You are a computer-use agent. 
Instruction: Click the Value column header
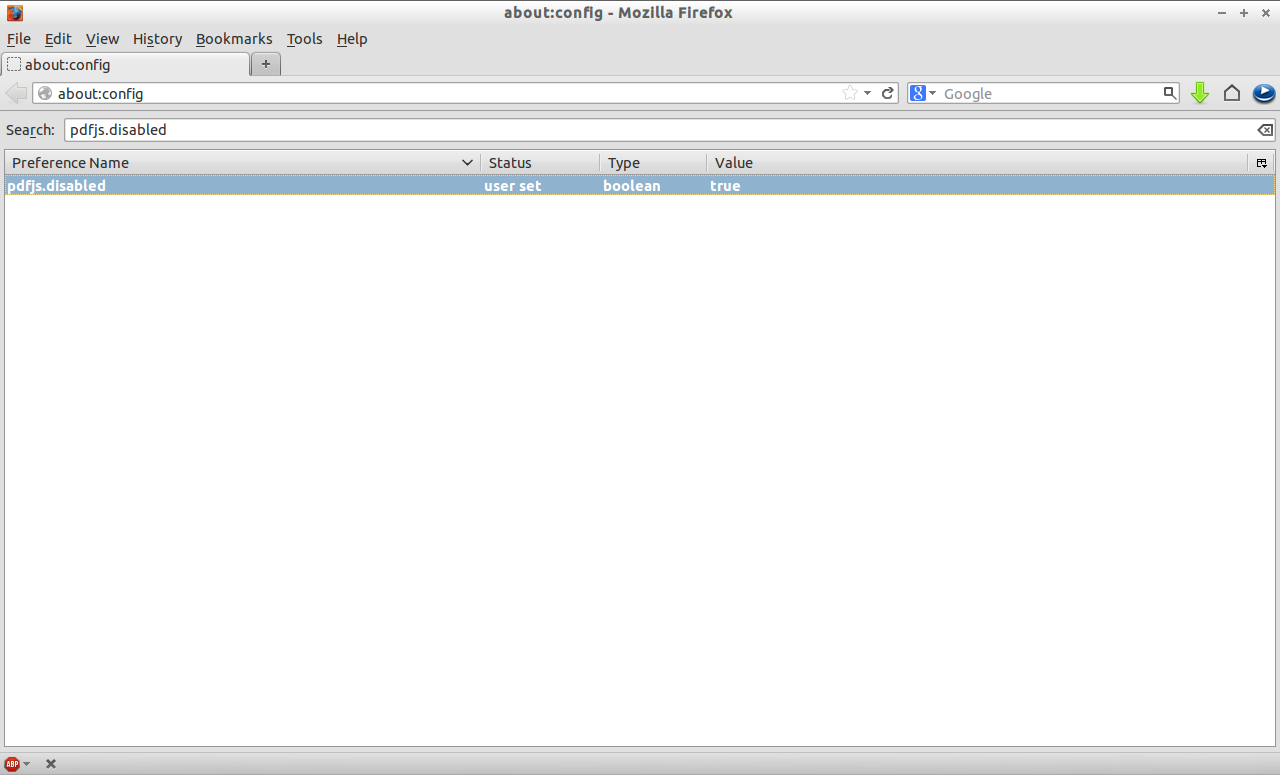point(977,163)
